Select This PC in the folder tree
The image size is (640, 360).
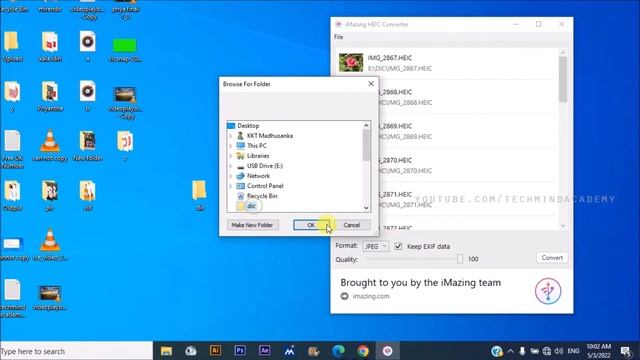click(257, 146)
